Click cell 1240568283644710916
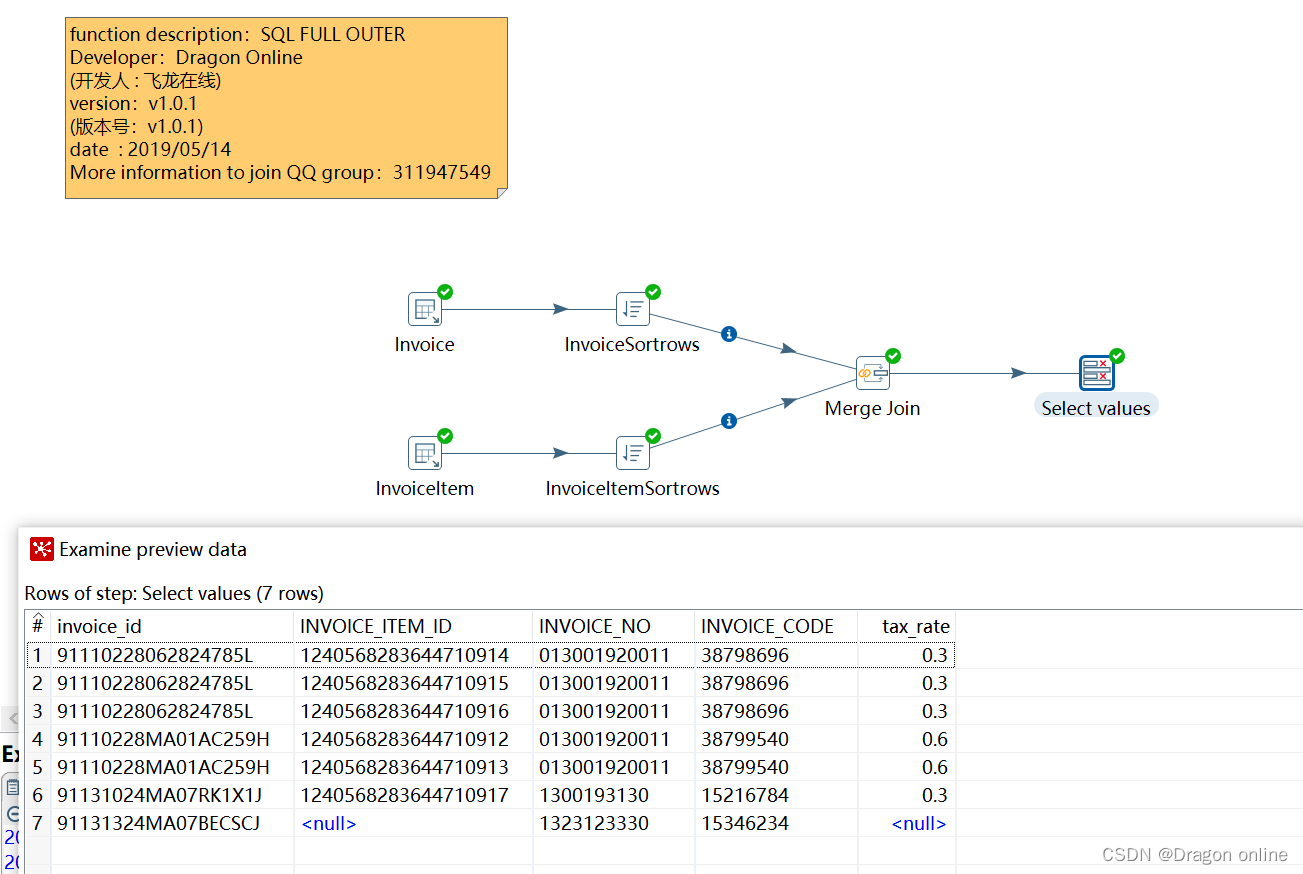This screenshot has height=874, width=1303. pyautogui.click(x=413, y=711)
